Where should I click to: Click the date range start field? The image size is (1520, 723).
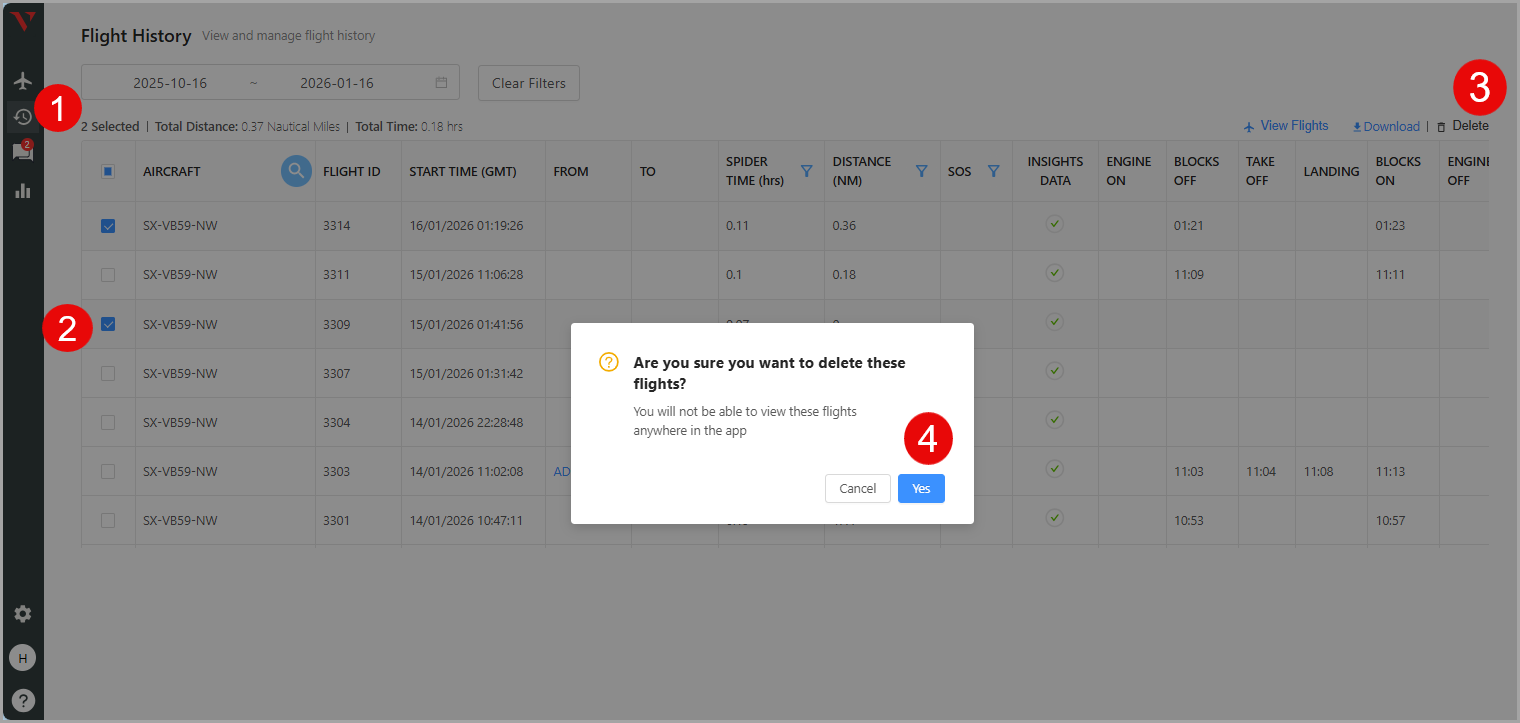[x=170, y=83]
